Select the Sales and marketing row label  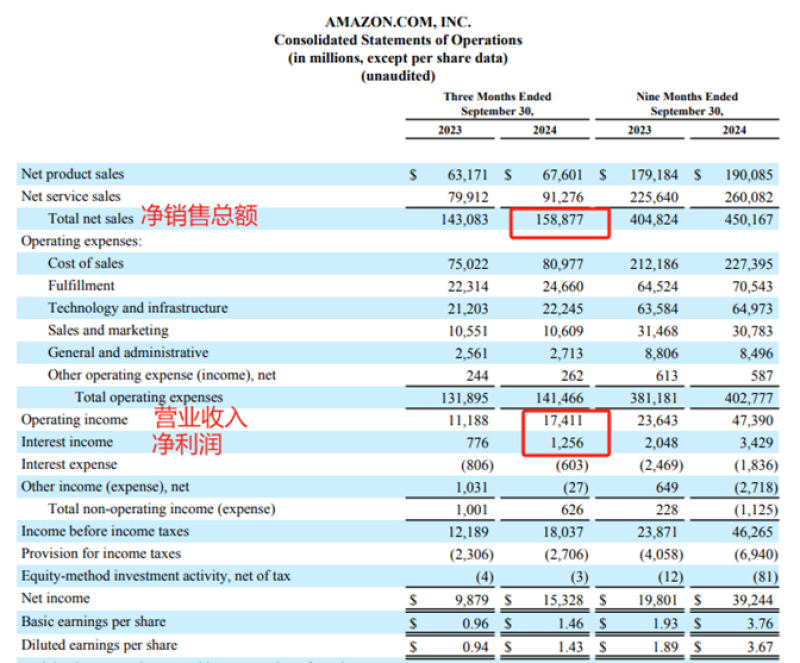[108, 330]
